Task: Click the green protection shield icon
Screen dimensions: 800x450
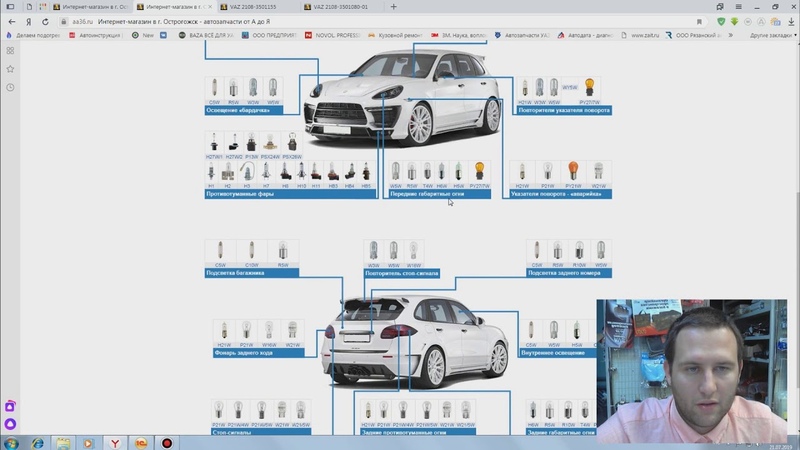Action: click(x=721, y=21)
